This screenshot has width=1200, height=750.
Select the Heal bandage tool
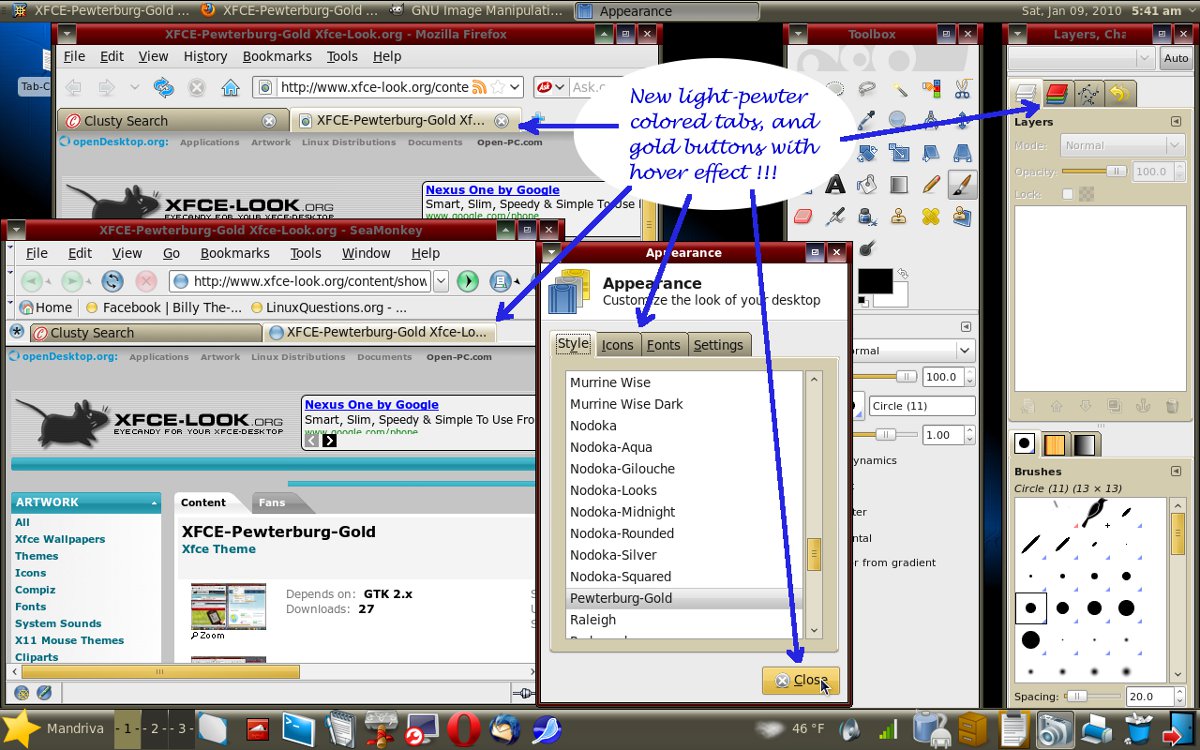pyautogui.click(x=931, y=217)
